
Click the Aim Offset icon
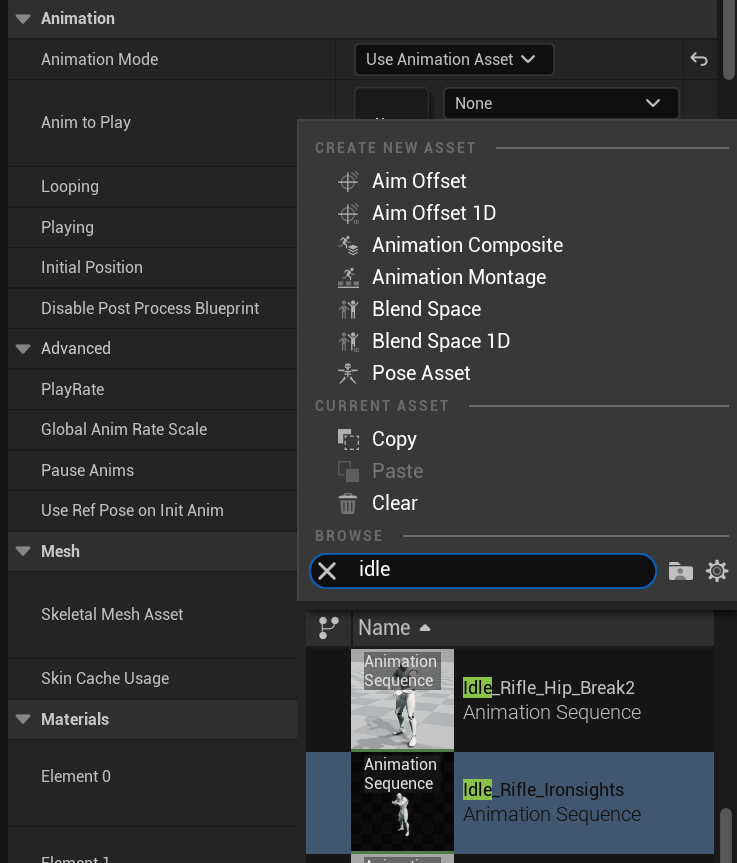(348, 181)
